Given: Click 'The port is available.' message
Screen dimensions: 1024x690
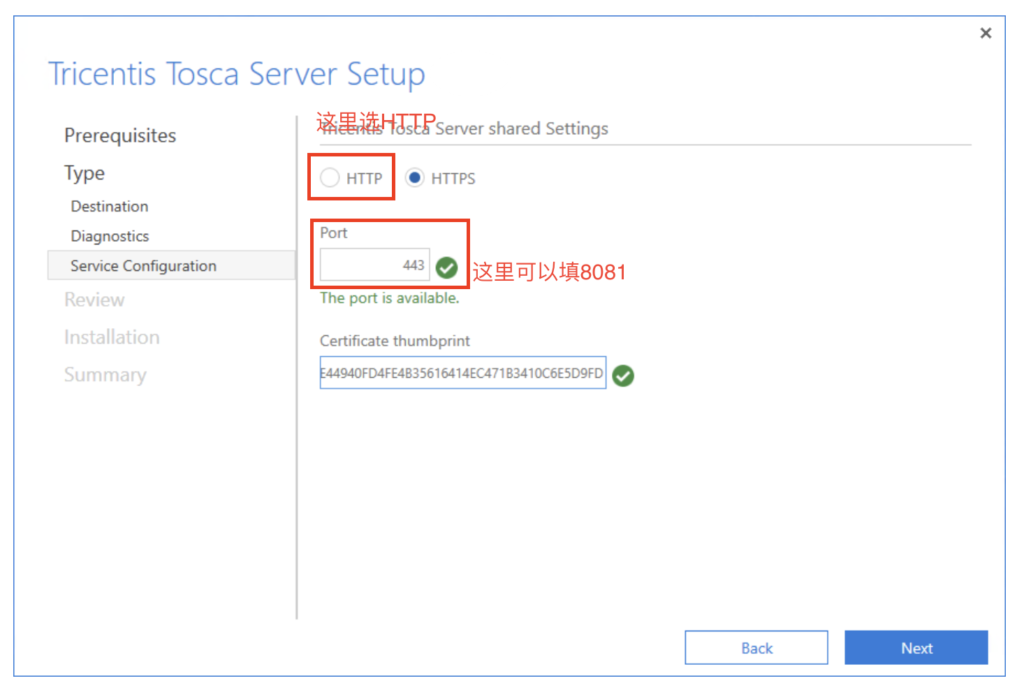Looking at the screenshot, I should click(x=389, y=298).
